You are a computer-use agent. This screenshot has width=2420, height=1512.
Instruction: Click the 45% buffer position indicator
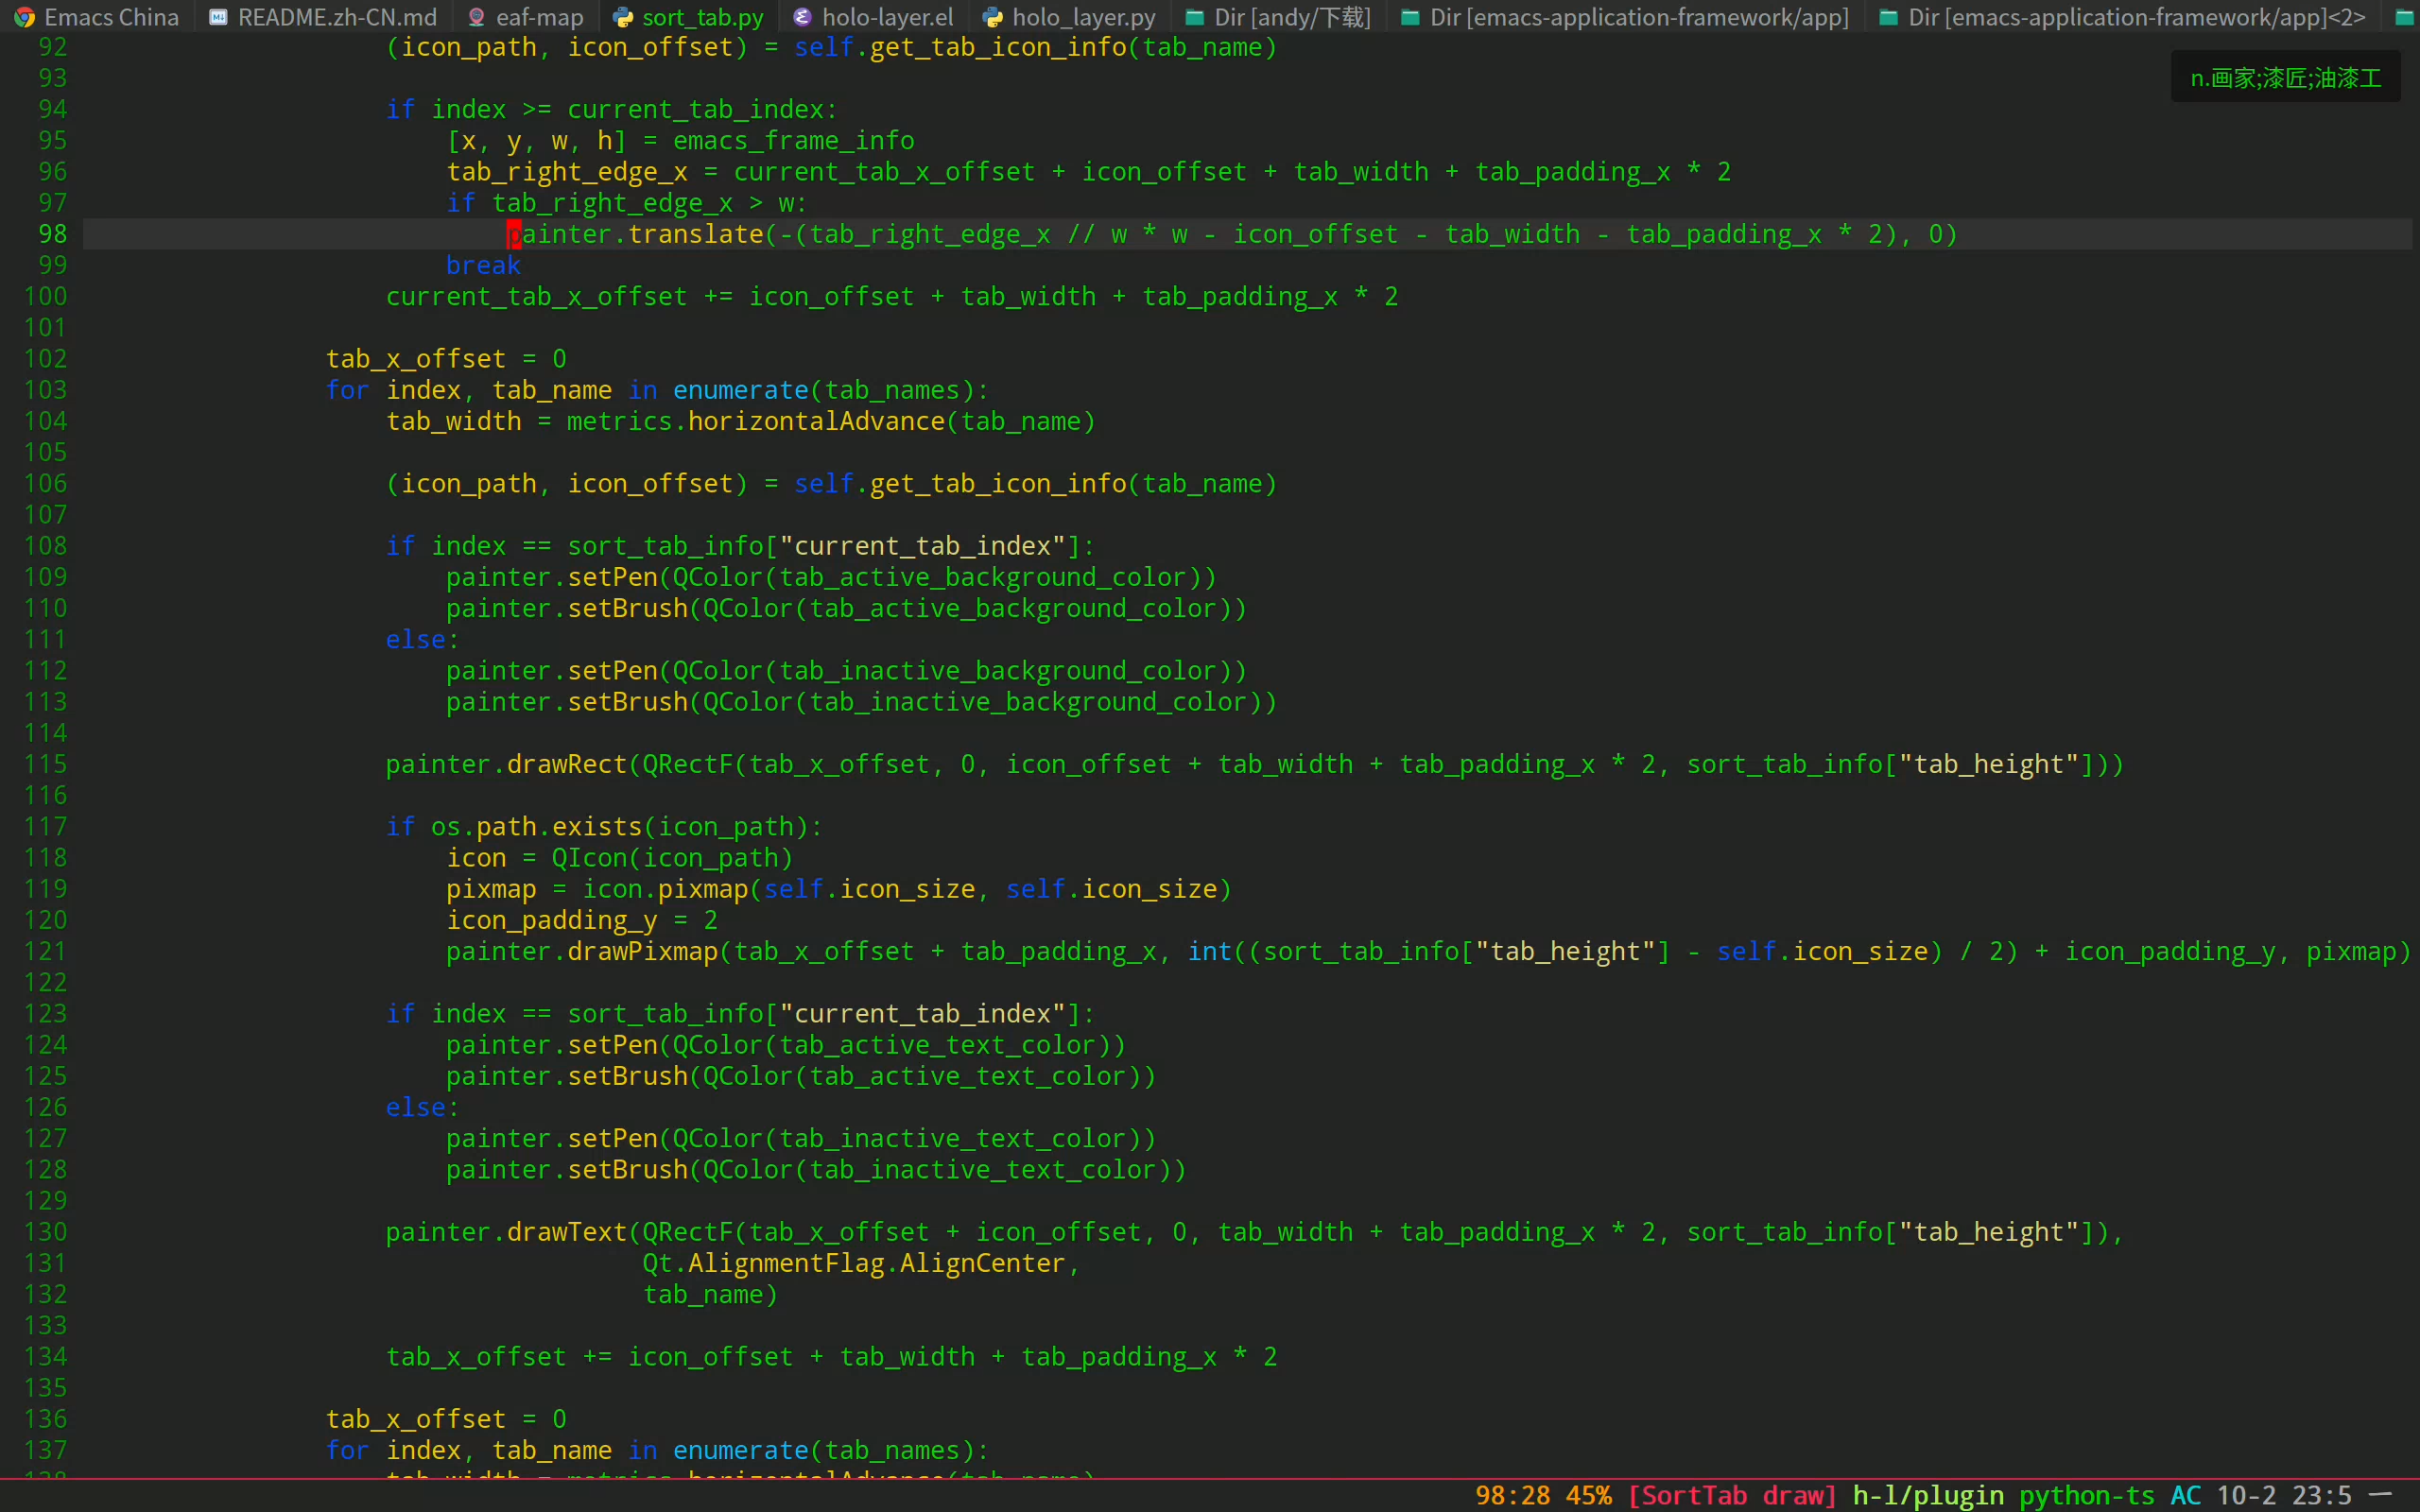click(1589, 1495)
